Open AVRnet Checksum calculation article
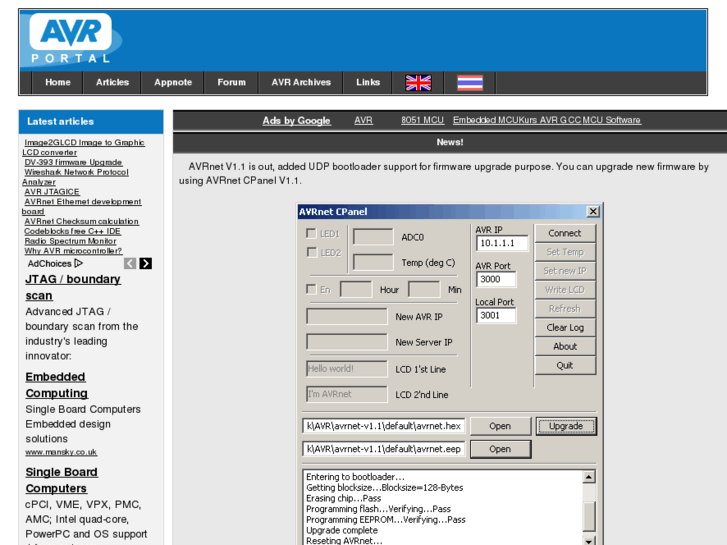 pyautogui.click(x=82, y=221)
